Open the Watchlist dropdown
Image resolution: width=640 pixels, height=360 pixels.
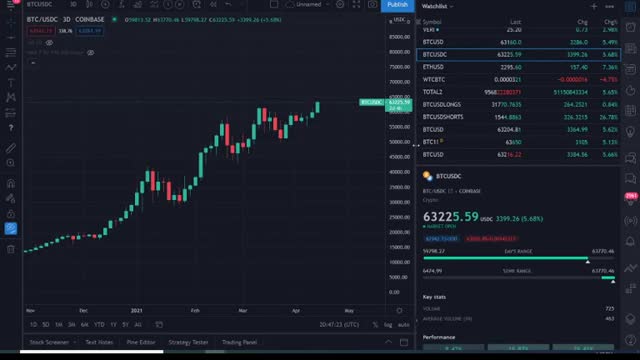click(438, 6)
